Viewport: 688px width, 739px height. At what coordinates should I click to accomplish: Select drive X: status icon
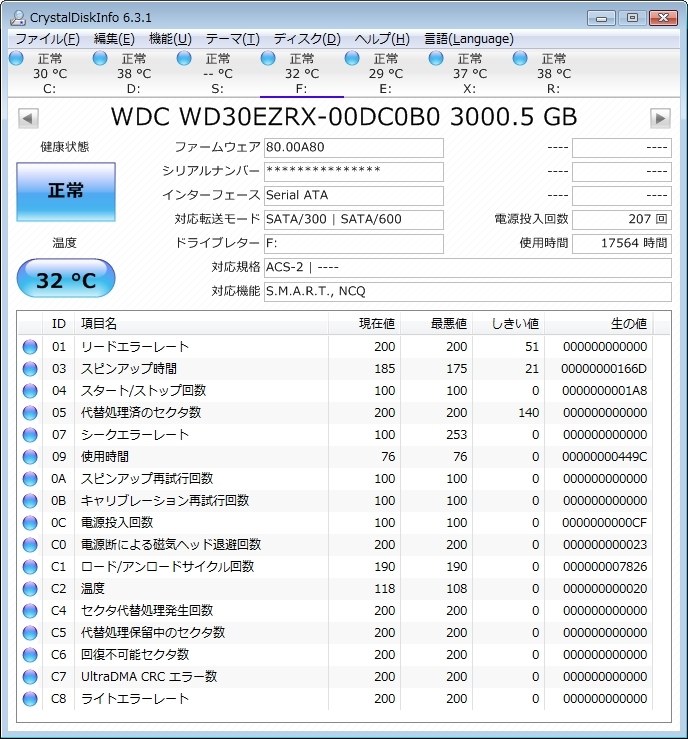pos(436,58)
